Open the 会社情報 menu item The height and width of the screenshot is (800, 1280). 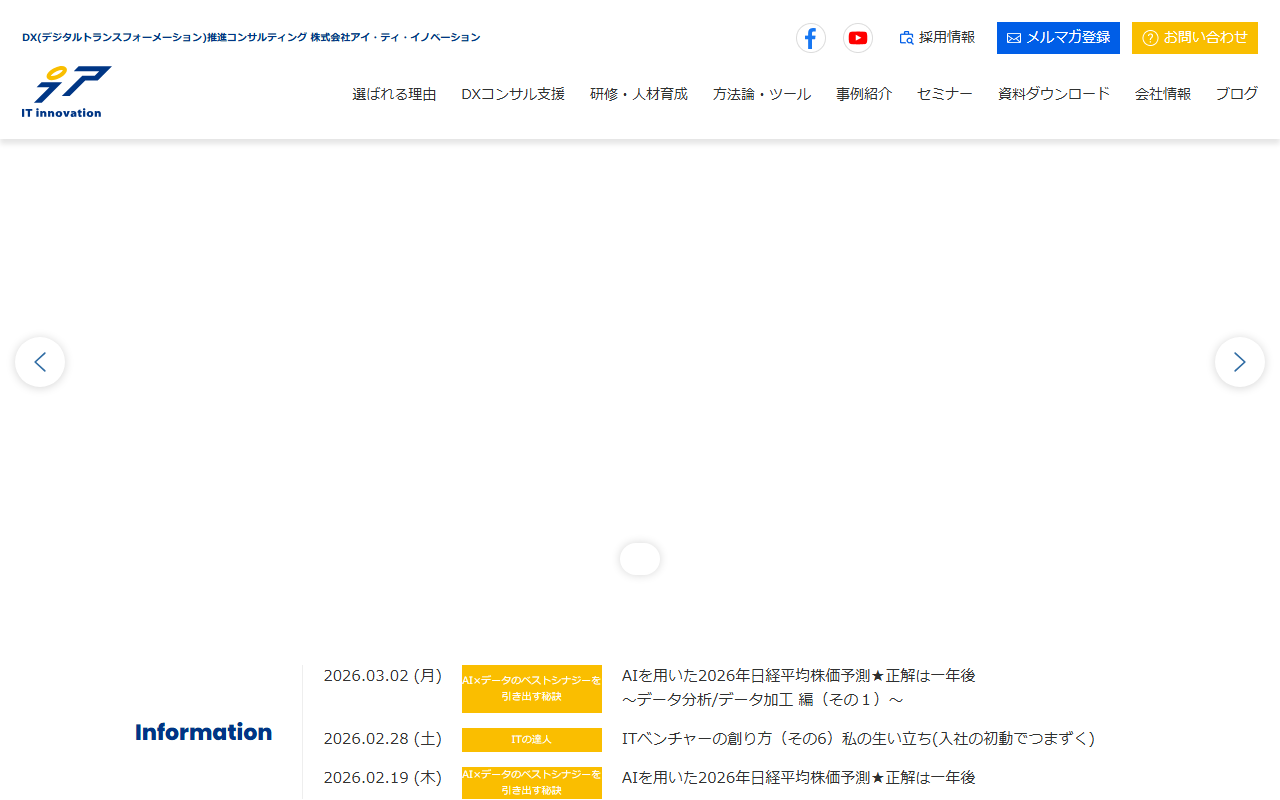coord(1163,94)
